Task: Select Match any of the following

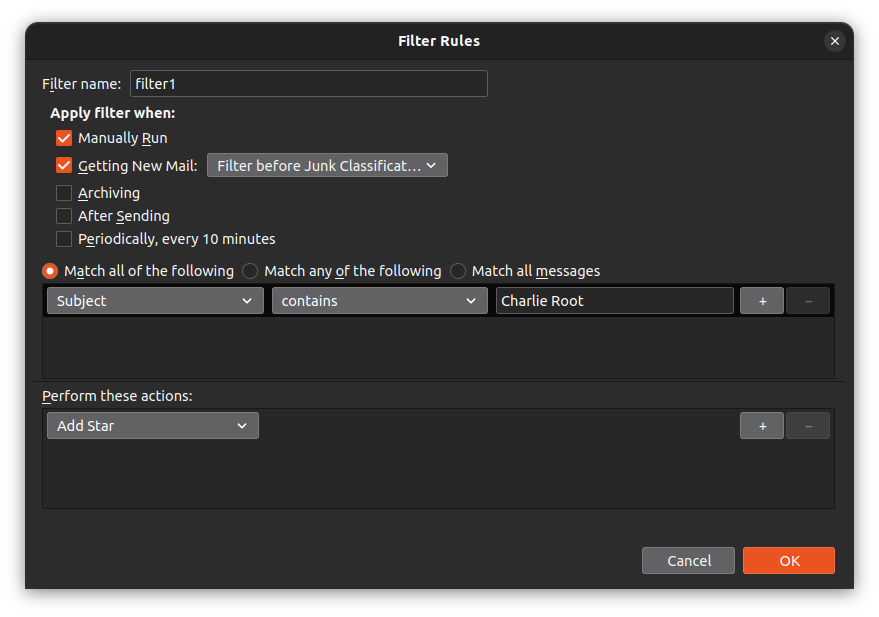Action: pyautogui.click(x=250, y=271)
